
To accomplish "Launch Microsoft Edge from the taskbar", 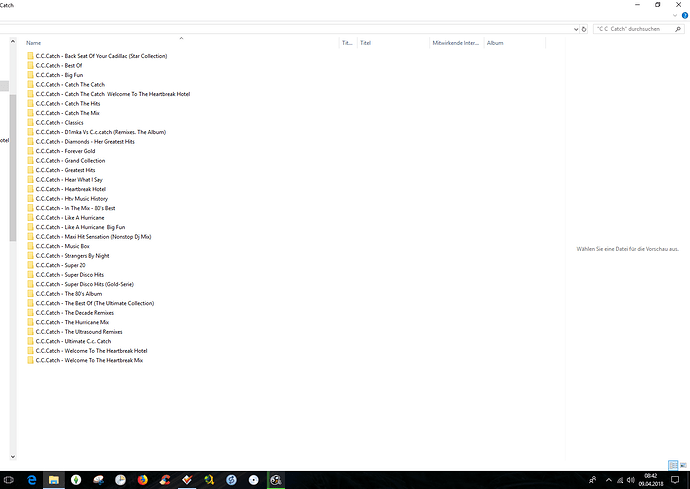I will (32, 480).
